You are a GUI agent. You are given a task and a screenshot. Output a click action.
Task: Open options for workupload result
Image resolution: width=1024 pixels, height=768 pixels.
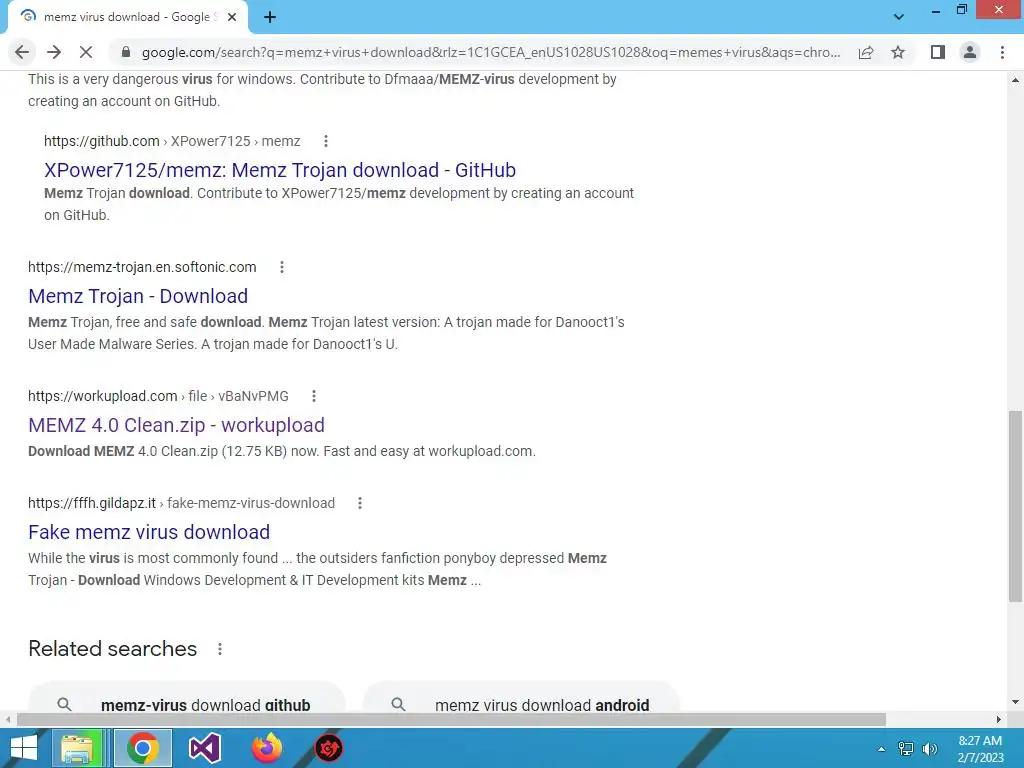coord(314,396)
